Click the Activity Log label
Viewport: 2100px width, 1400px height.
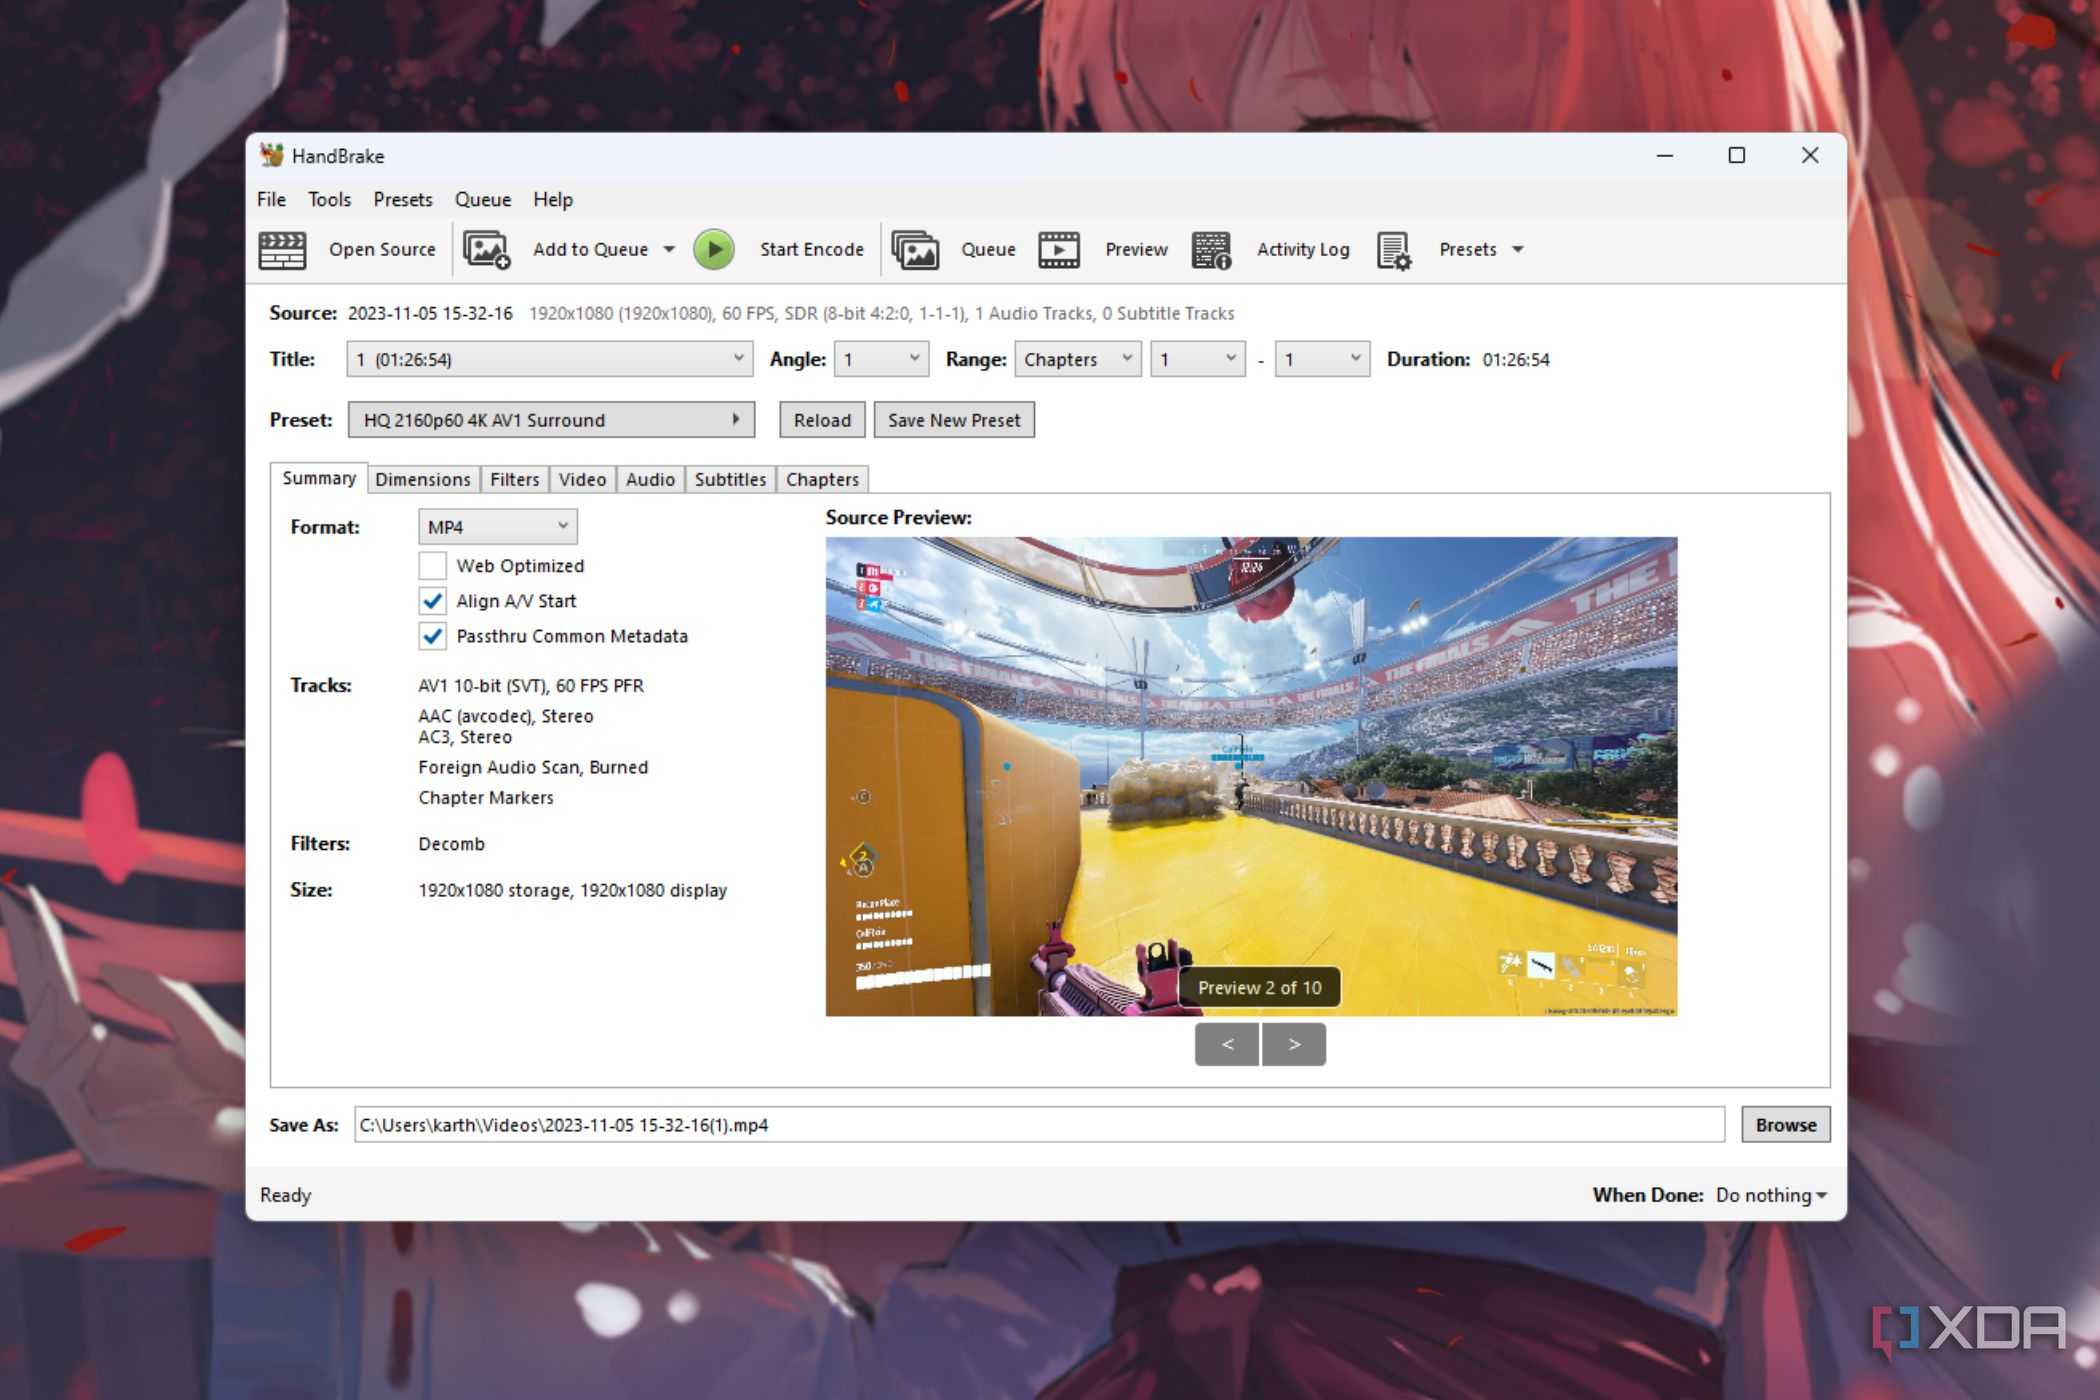pos(1303,250)
